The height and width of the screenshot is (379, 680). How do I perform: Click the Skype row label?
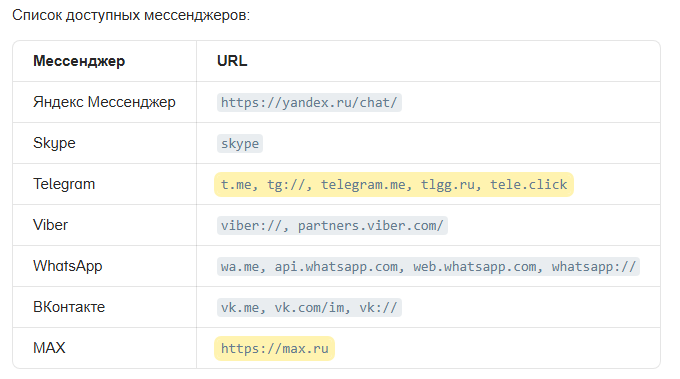coord(54,143)
